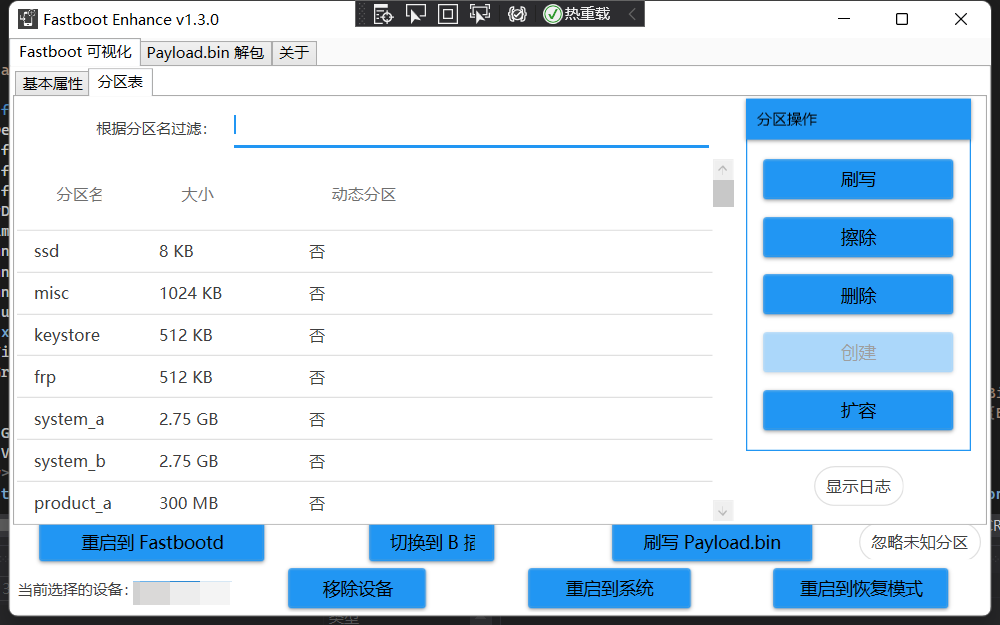Click the 删除 delete button
Image resolution: width=1000 pixels, height=625 pixels.
858,295
